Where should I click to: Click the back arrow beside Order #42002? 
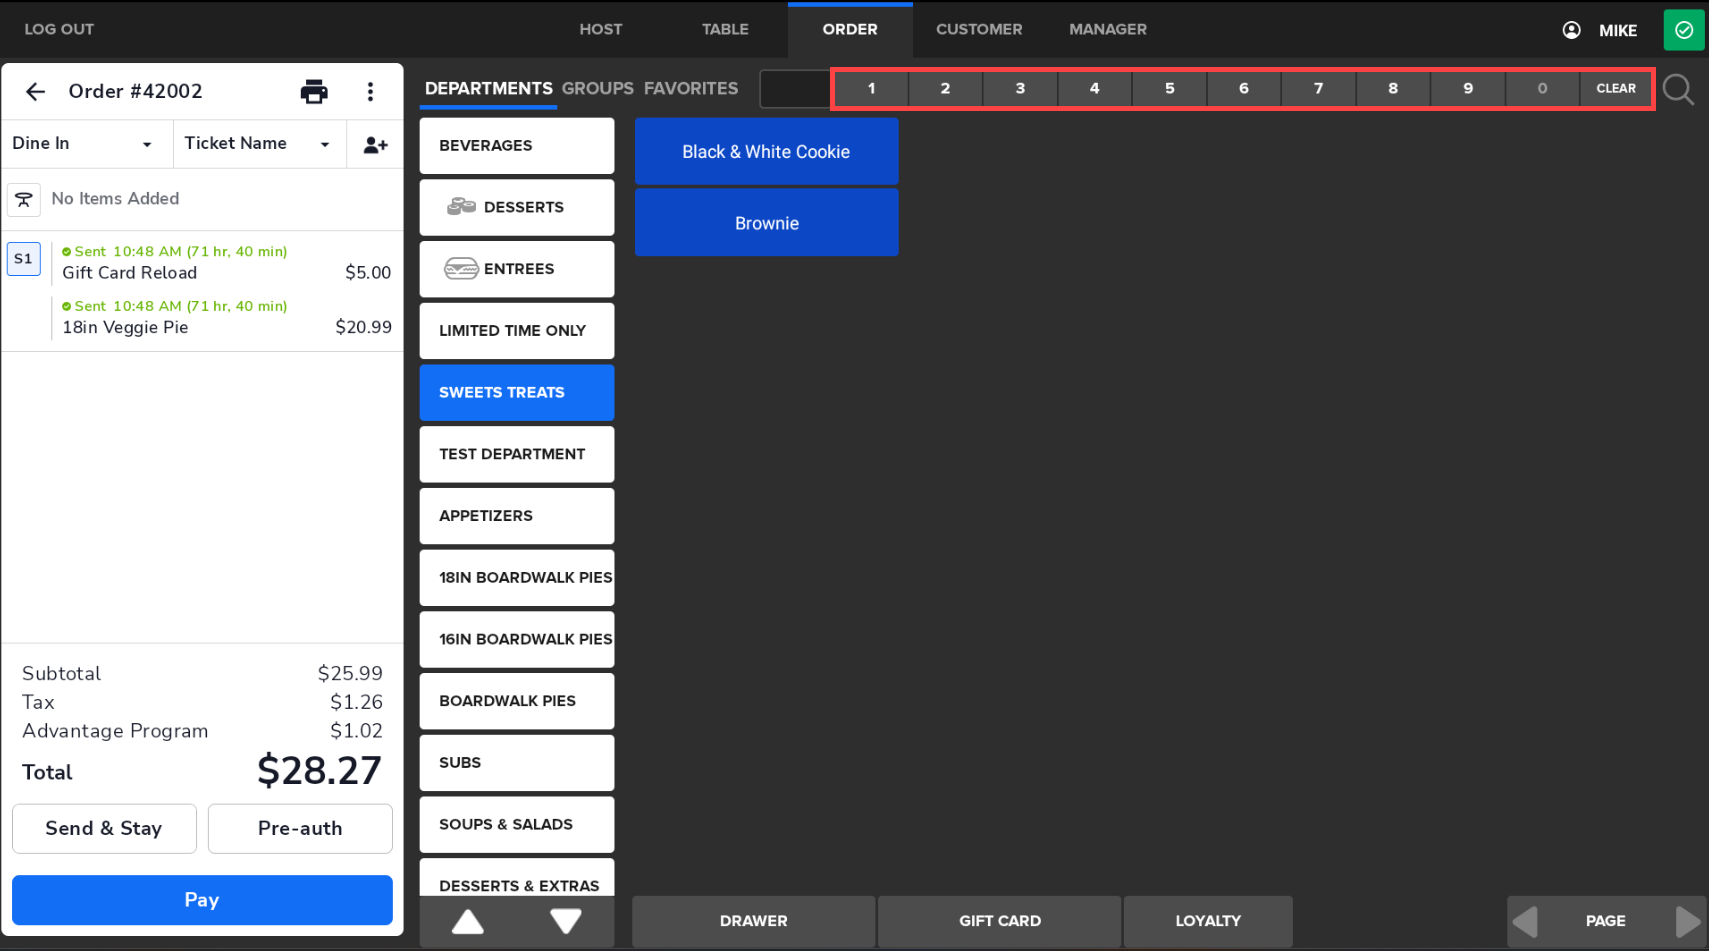[x=35, y=92]
